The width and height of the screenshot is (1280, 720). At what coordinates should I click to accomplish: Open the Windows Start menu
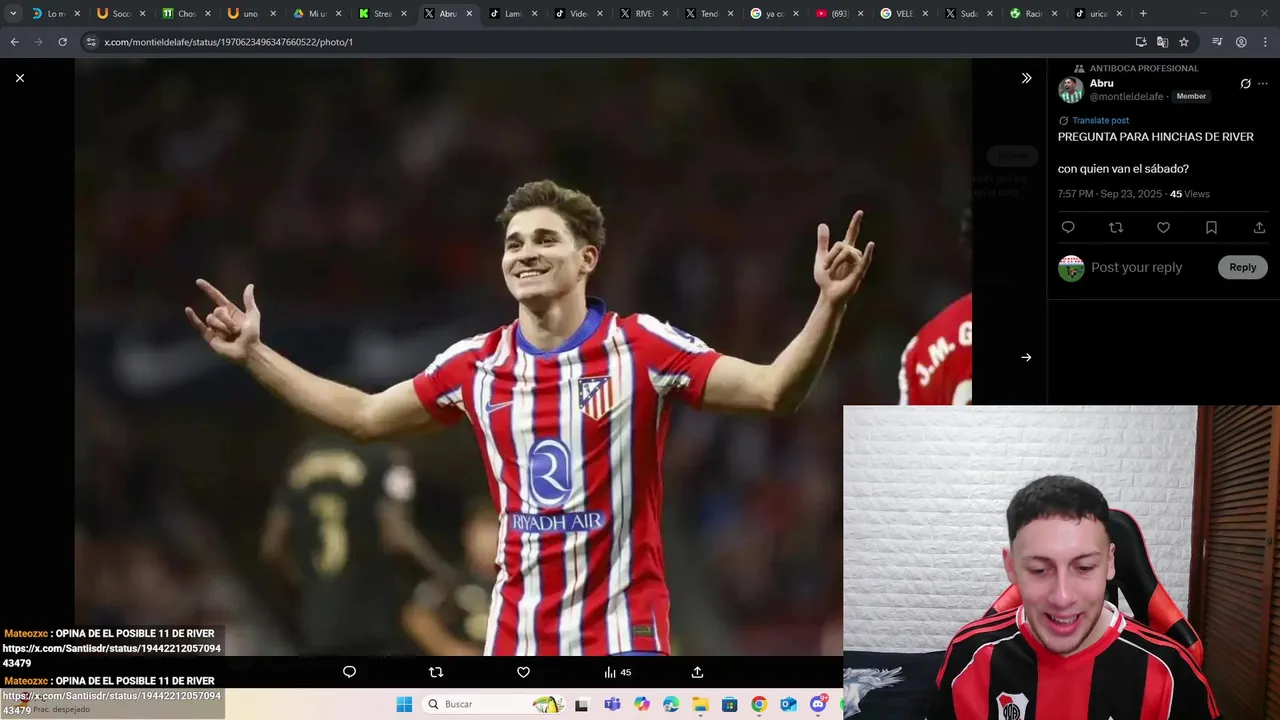point(404,704)
